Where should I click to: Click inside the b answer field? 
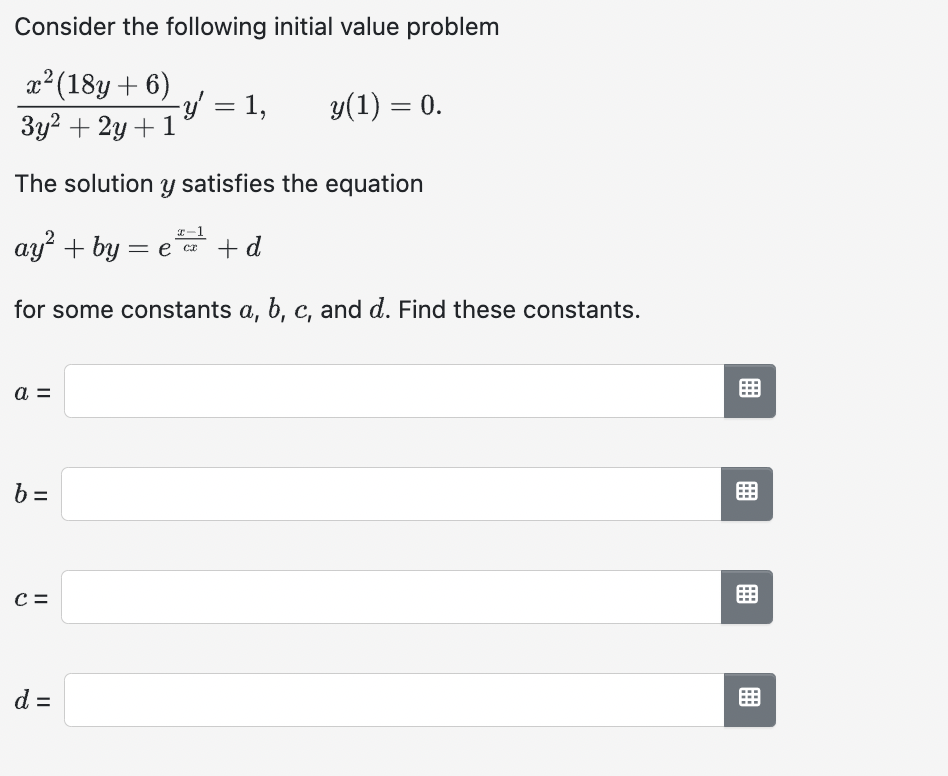390,494
